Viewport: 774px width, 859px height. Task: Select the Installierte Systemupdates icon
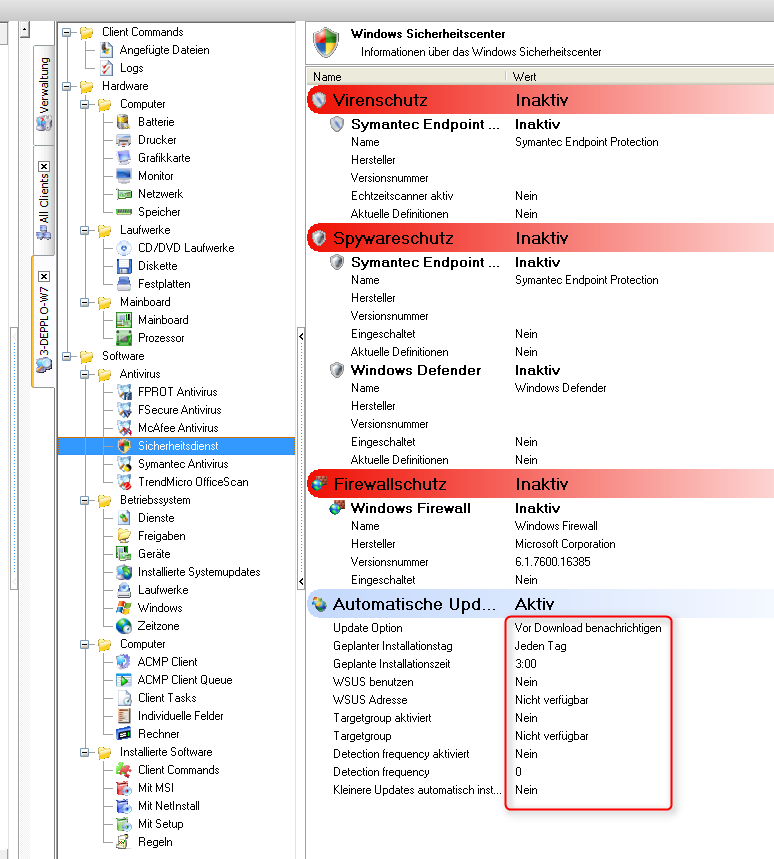pyautogui.click(x=124, y=572)
